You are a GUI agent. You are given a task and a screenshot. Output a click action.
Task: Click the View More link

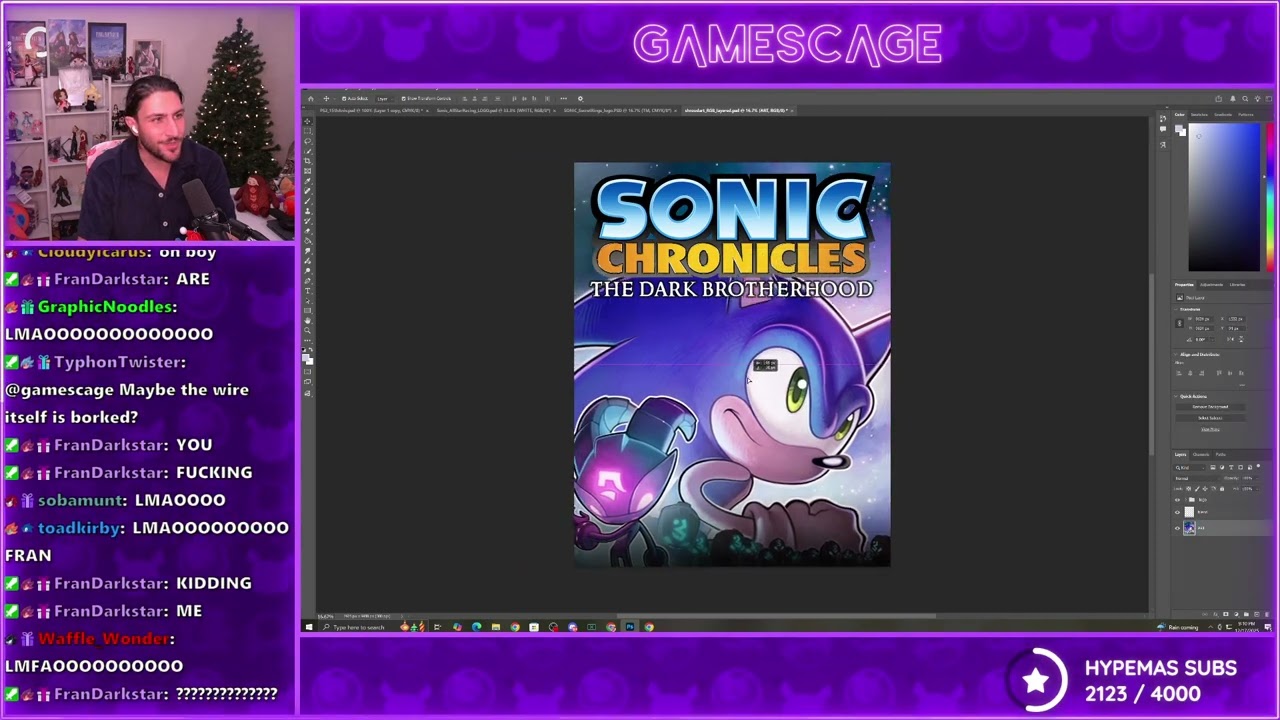(1210, 429)
